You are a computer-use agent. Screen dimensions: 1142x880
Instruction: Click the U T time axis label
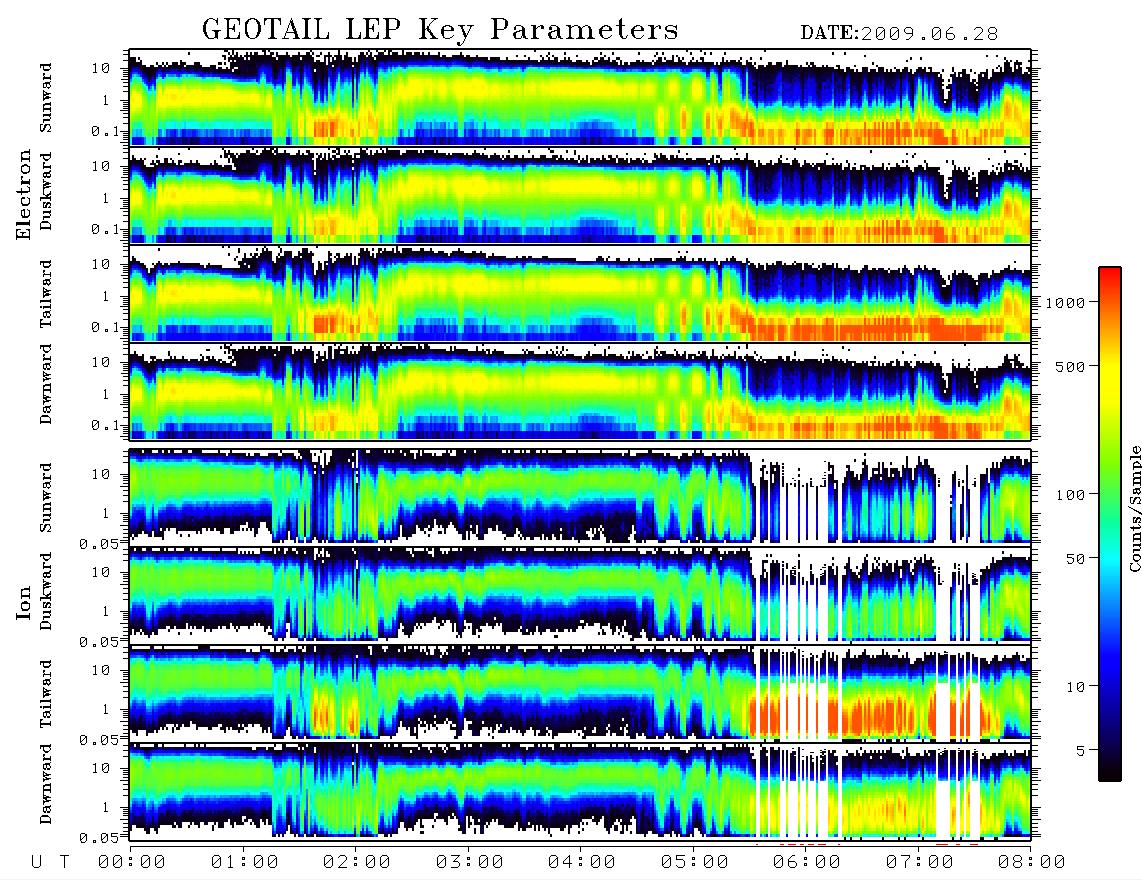(51, 863)
